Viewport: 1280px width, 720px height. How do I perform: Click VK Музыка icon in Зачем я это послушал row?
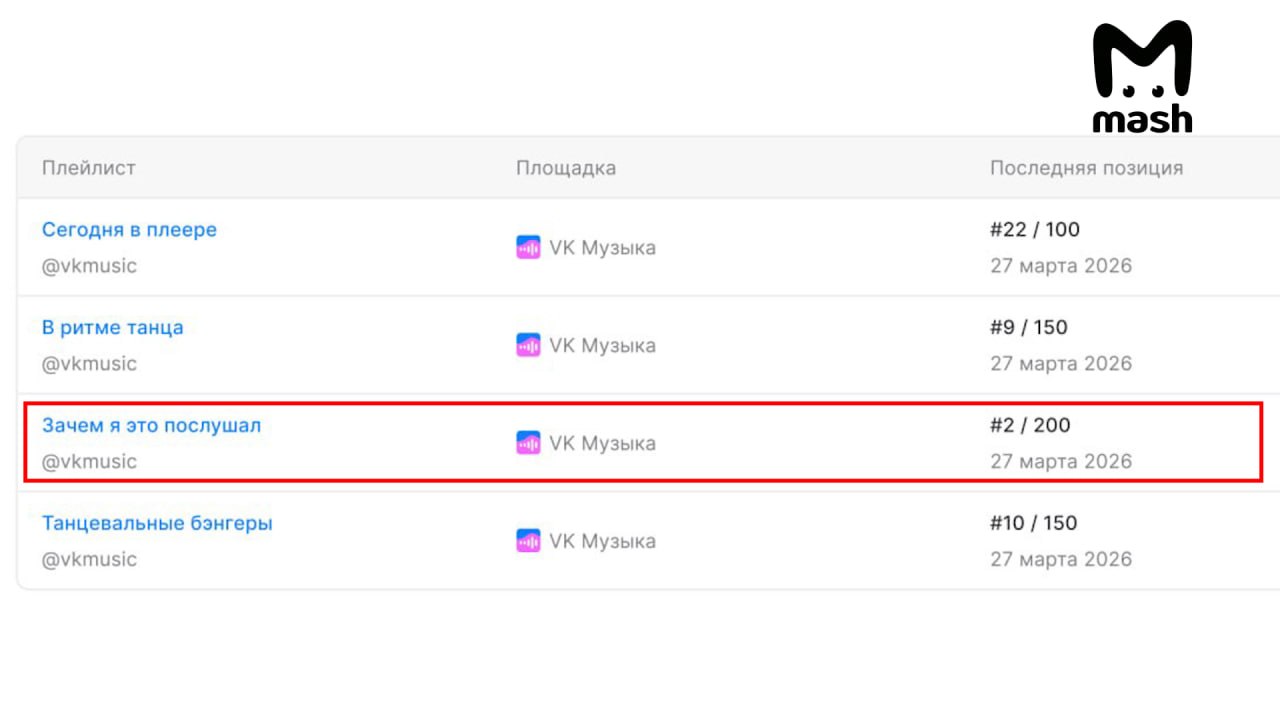point(528,443)
